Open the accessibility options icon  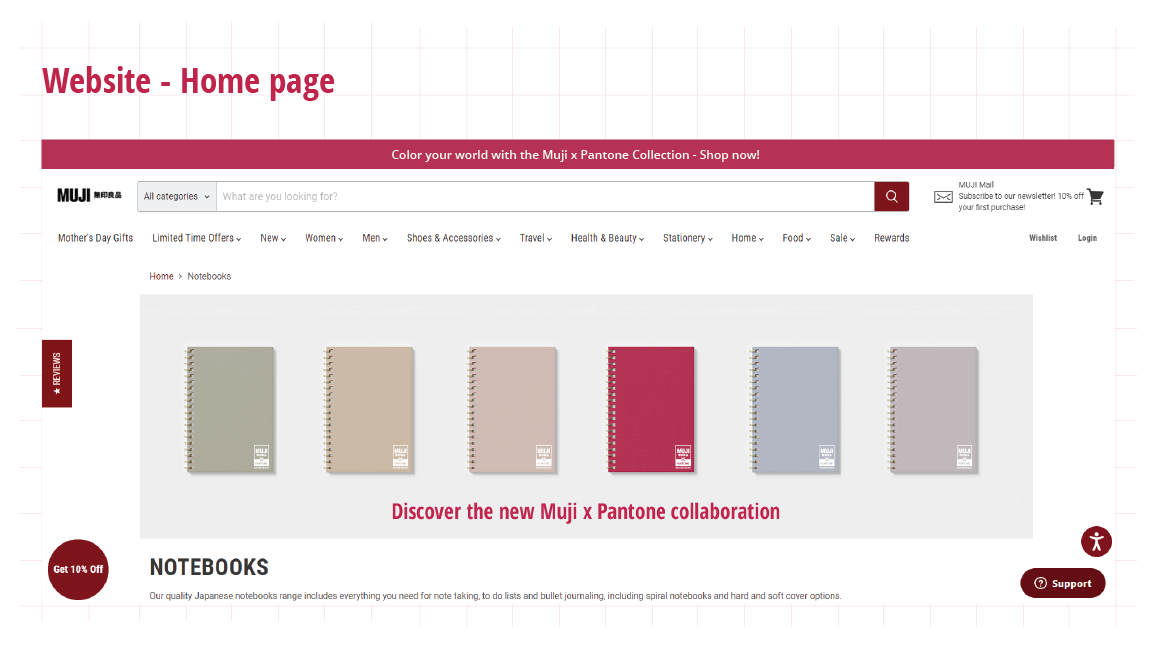(x=1096, y=542)
